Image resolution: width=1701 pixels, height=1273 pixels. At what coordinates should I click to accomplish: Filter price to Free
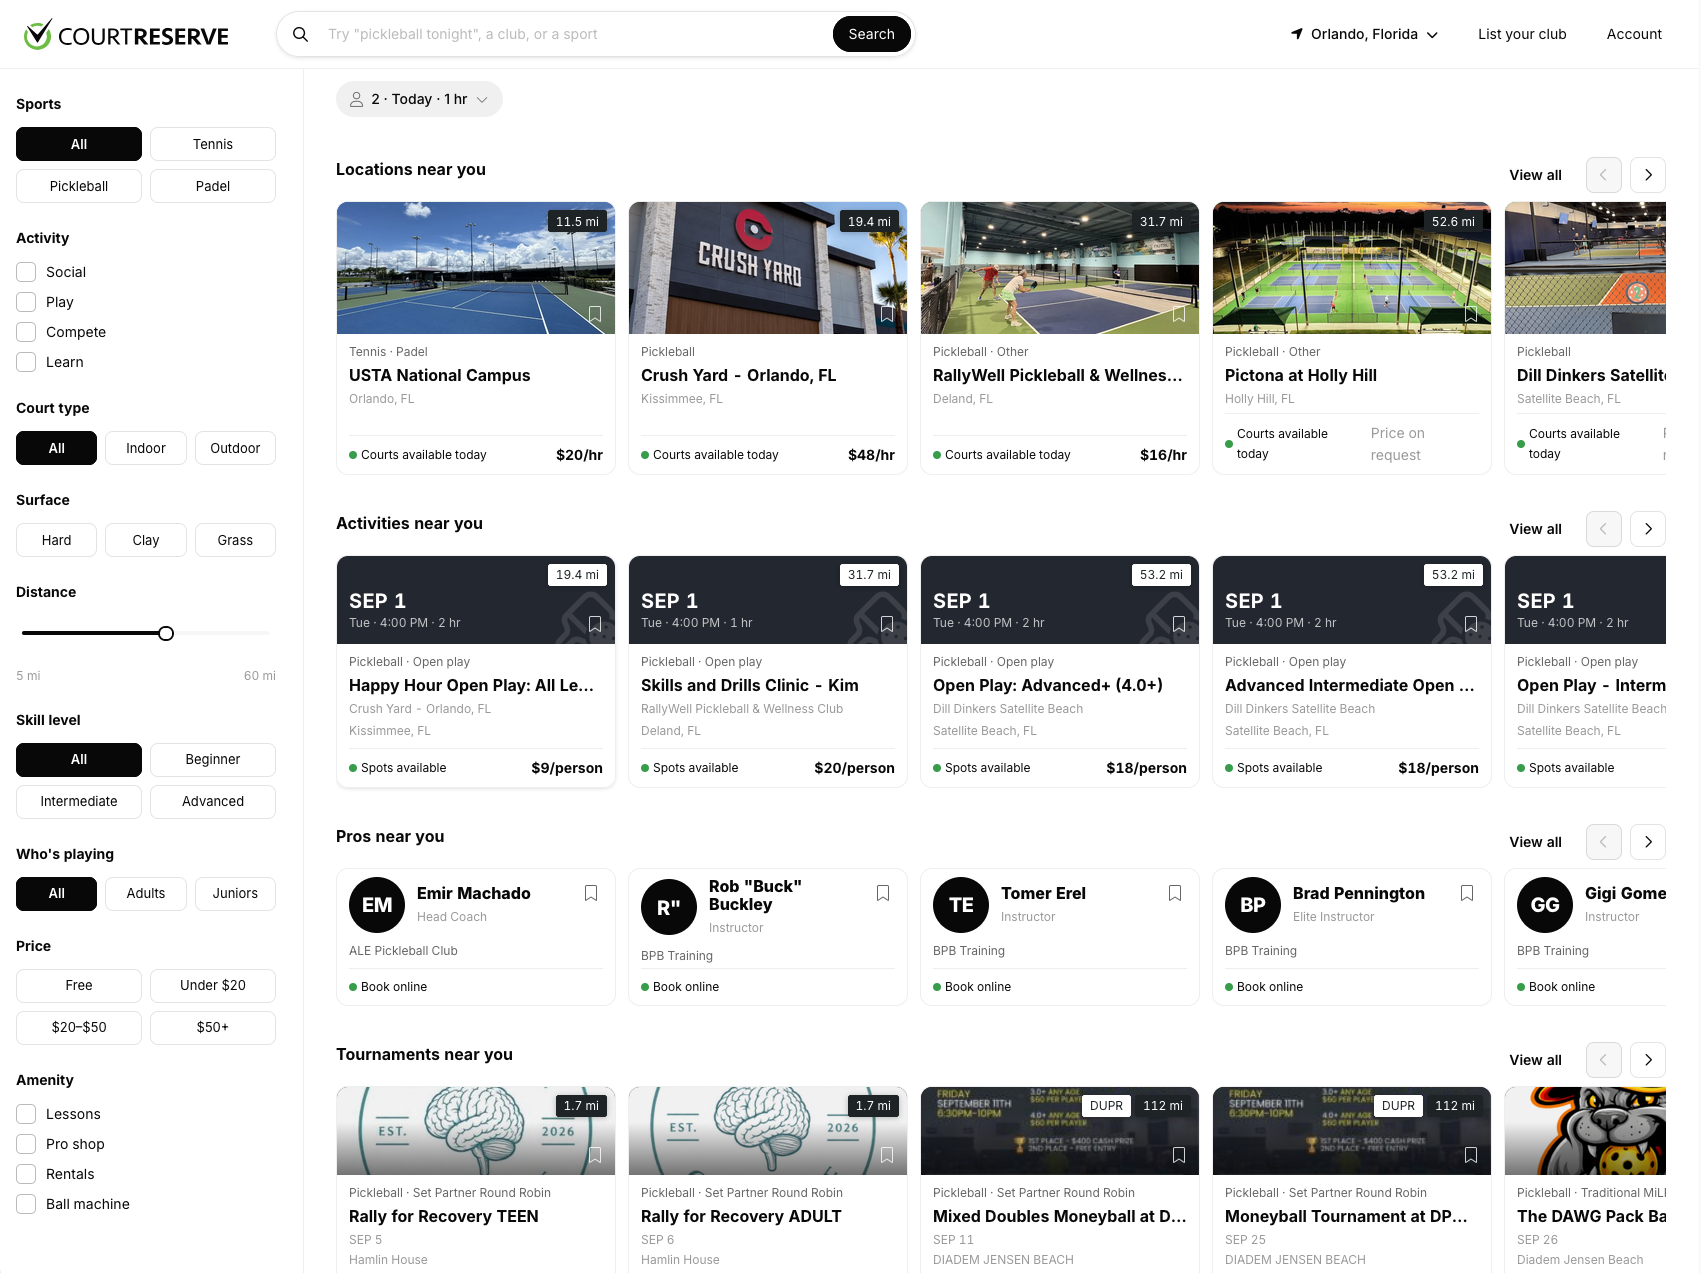(79, 986)
